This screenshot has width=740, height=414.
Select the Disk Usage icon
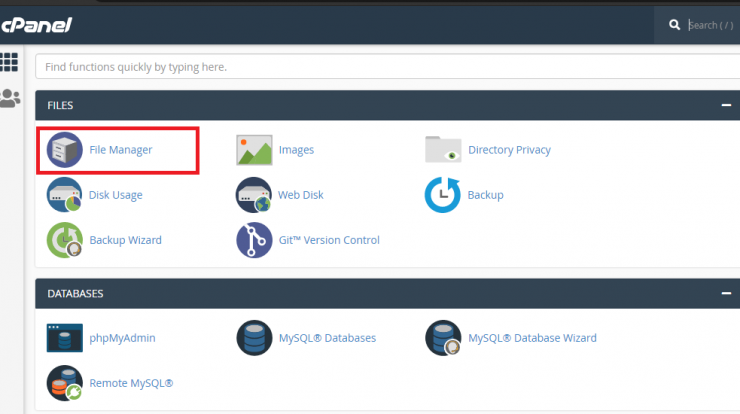click(65, 195)
